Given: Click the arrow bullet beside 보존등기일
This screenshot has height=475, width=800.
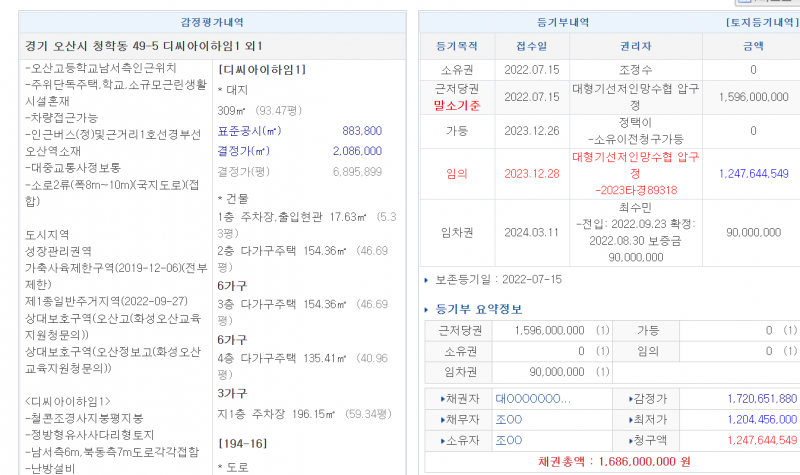Looking at the screenshot, I should point(427,280).
